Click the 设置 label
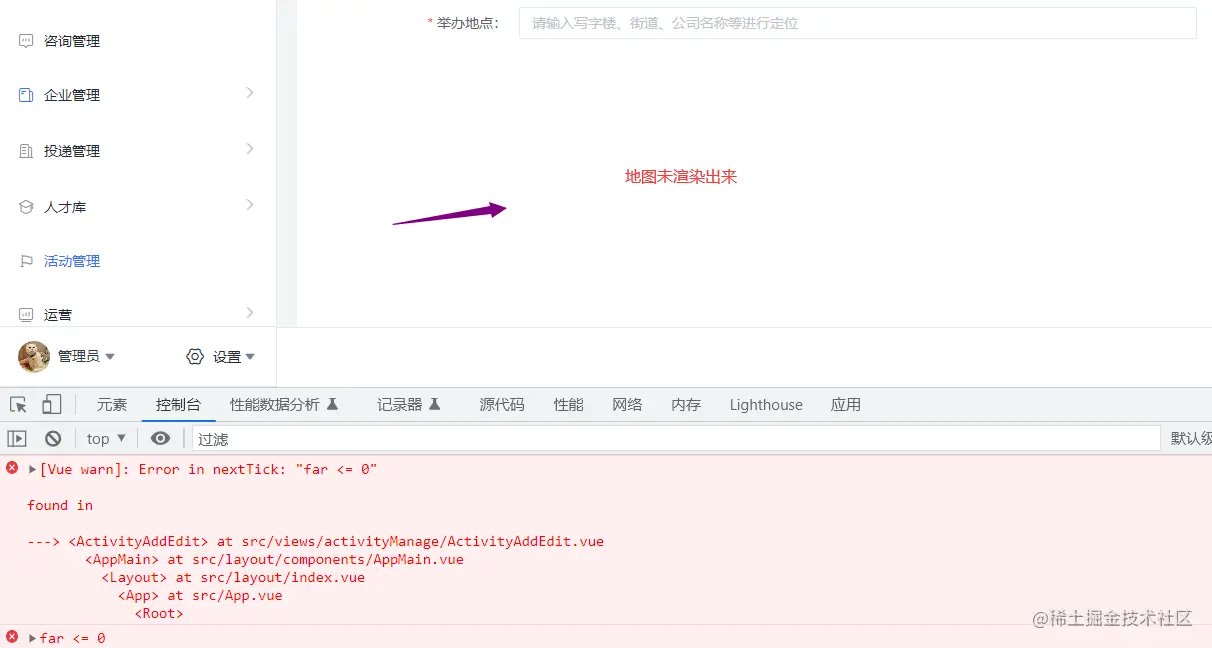Screen dimensions: 1212x648 (227, 357)
